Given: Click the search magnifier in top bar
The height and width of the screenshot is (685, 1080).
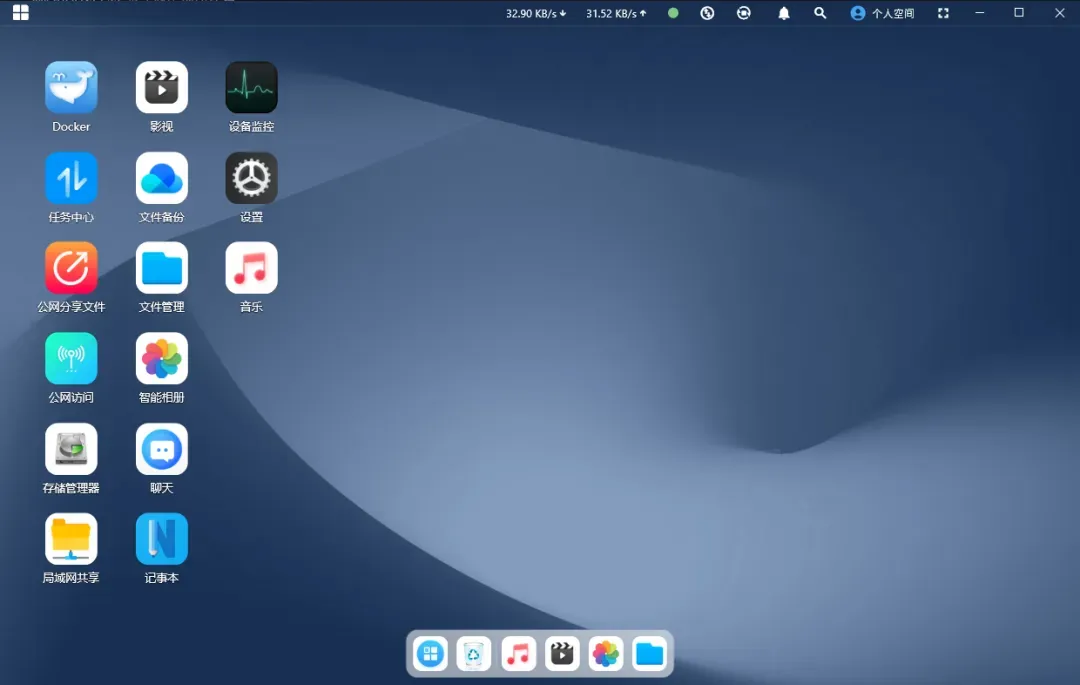Looking at the screenshot, I should (820, 13).
